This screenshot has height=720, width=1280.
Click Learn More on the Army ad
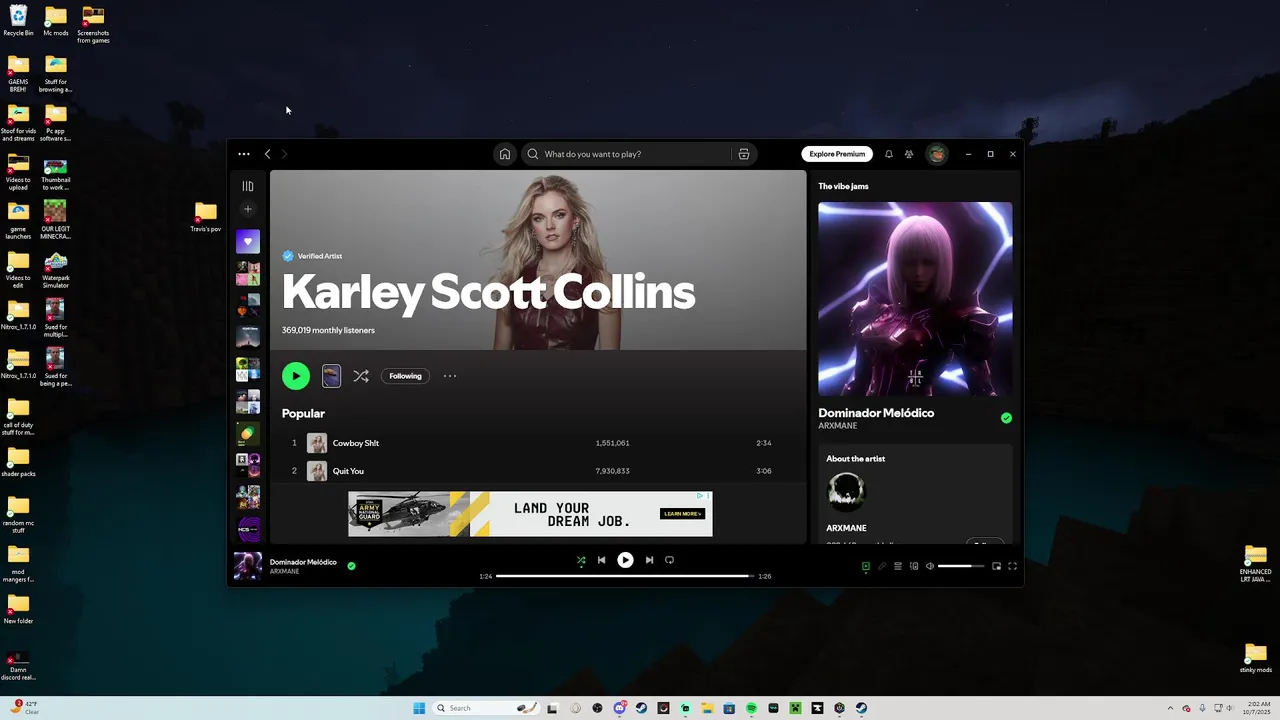click(683, 514)
